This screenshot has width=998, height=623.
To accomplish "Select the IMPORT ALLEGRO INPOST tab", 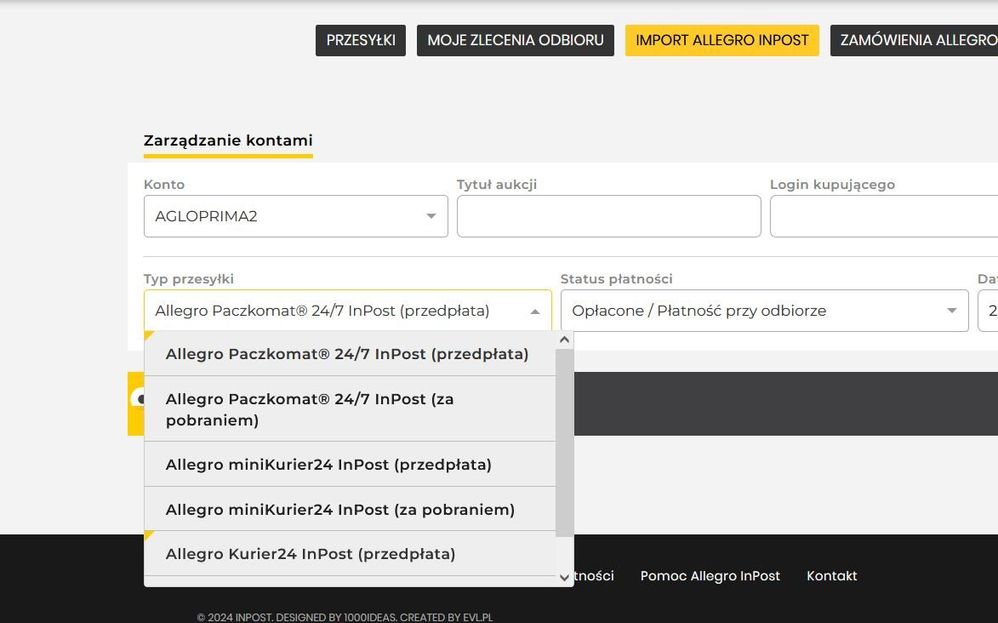I will [722, 40].
